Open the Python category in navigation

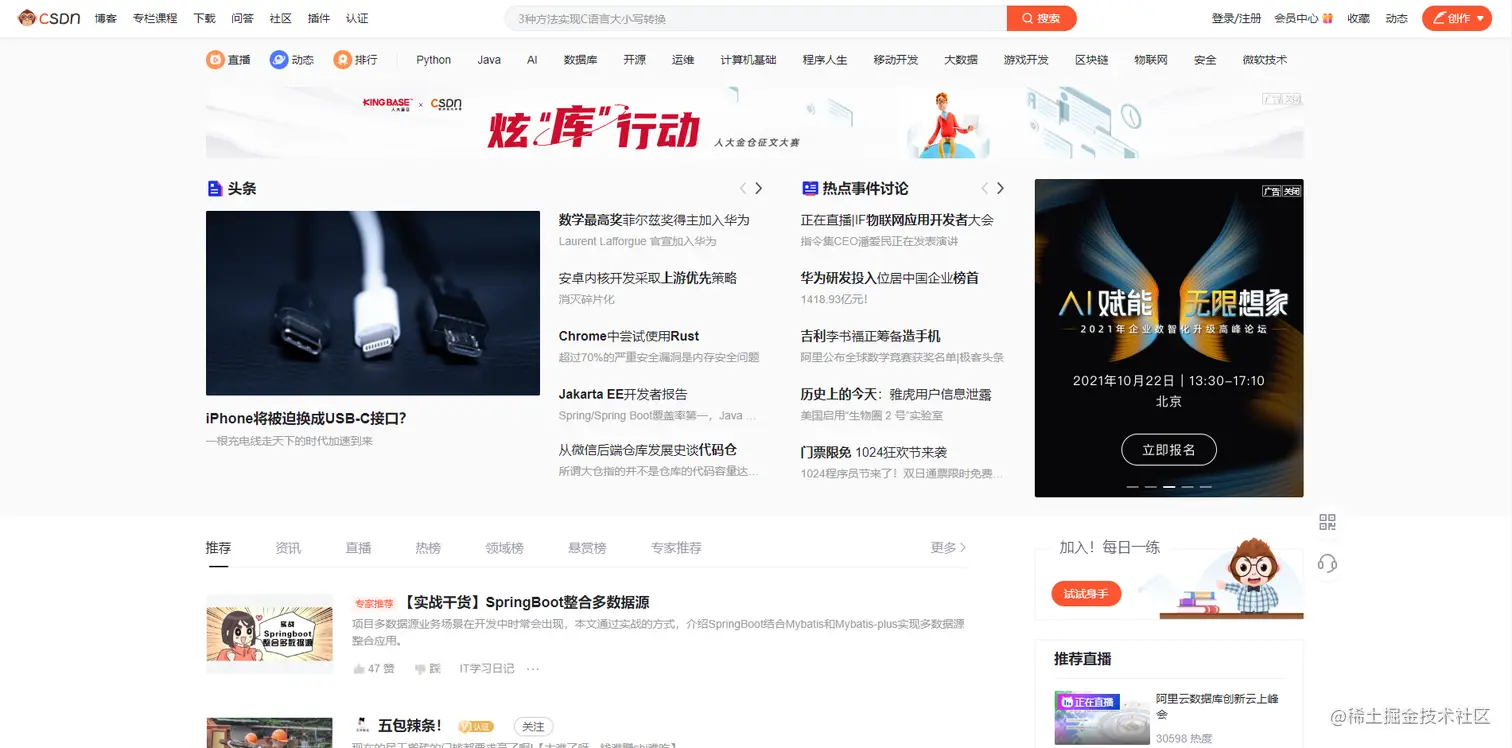pos(433,60)
